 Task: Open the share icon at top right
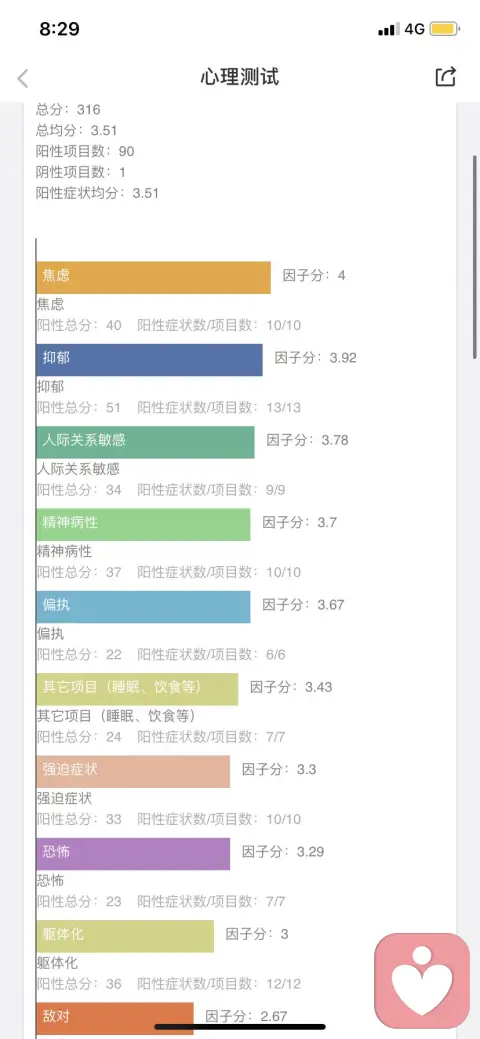446,77
